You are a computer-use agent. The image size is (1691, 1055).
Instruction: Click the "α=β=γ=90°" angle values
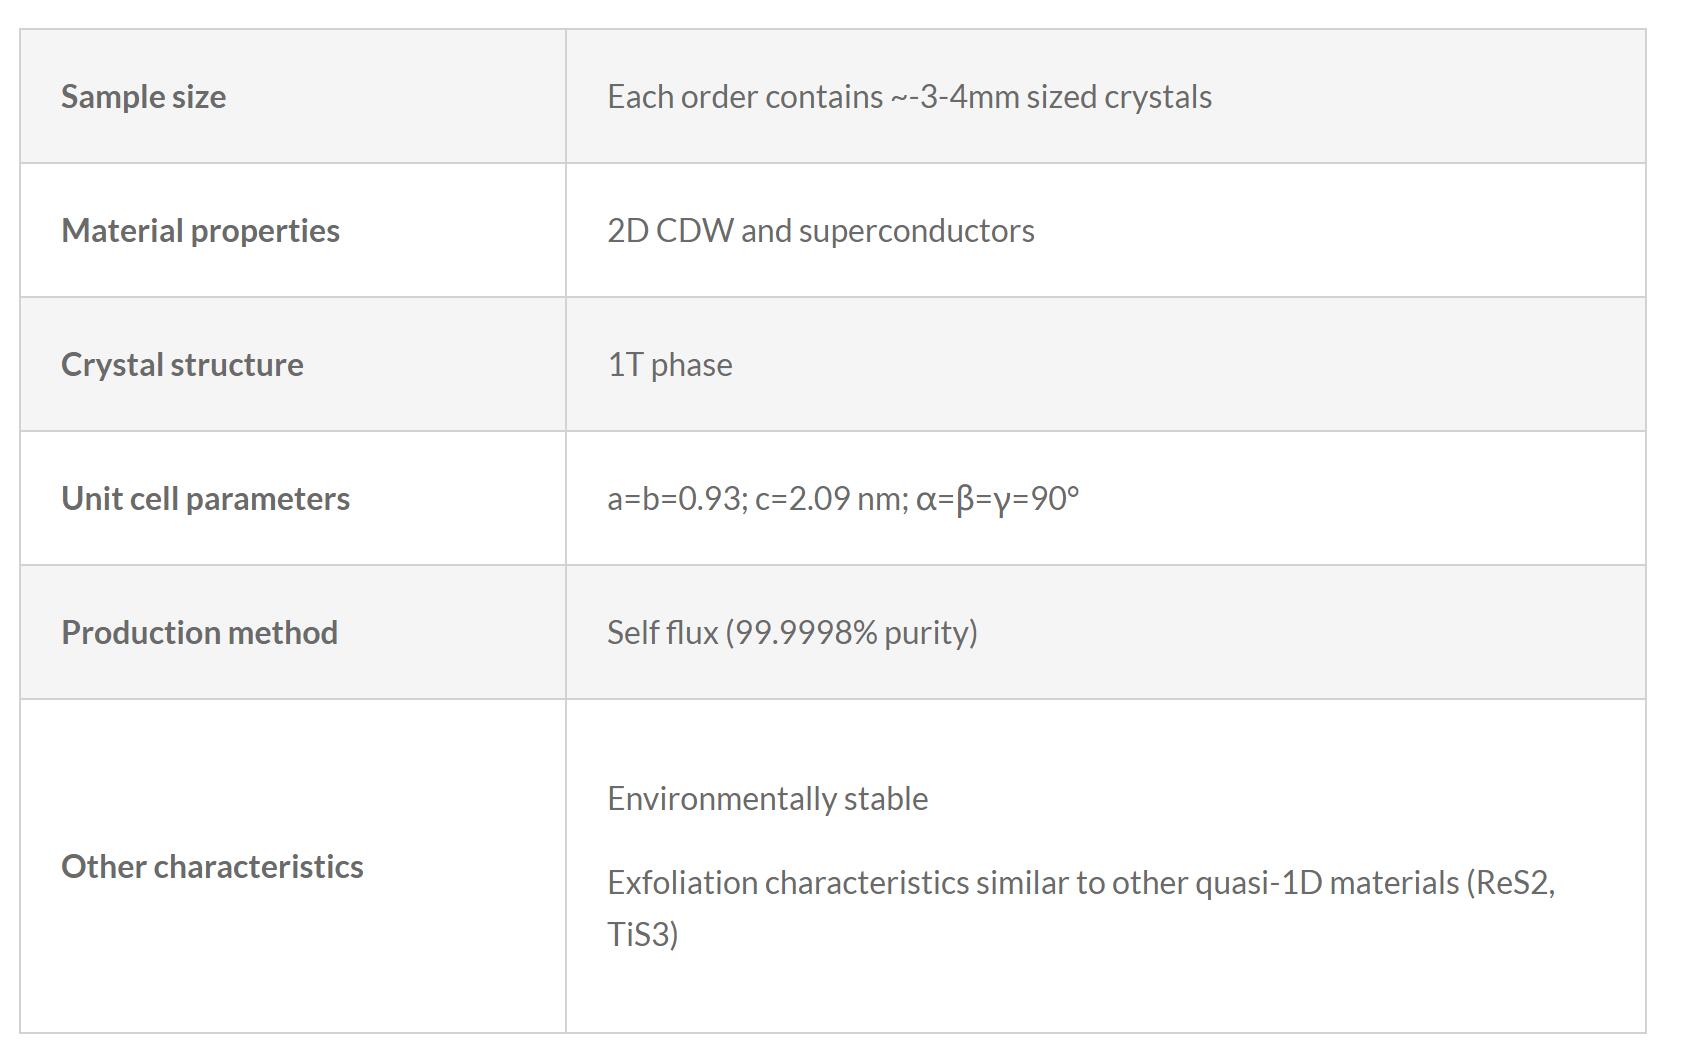coord(997,499)
